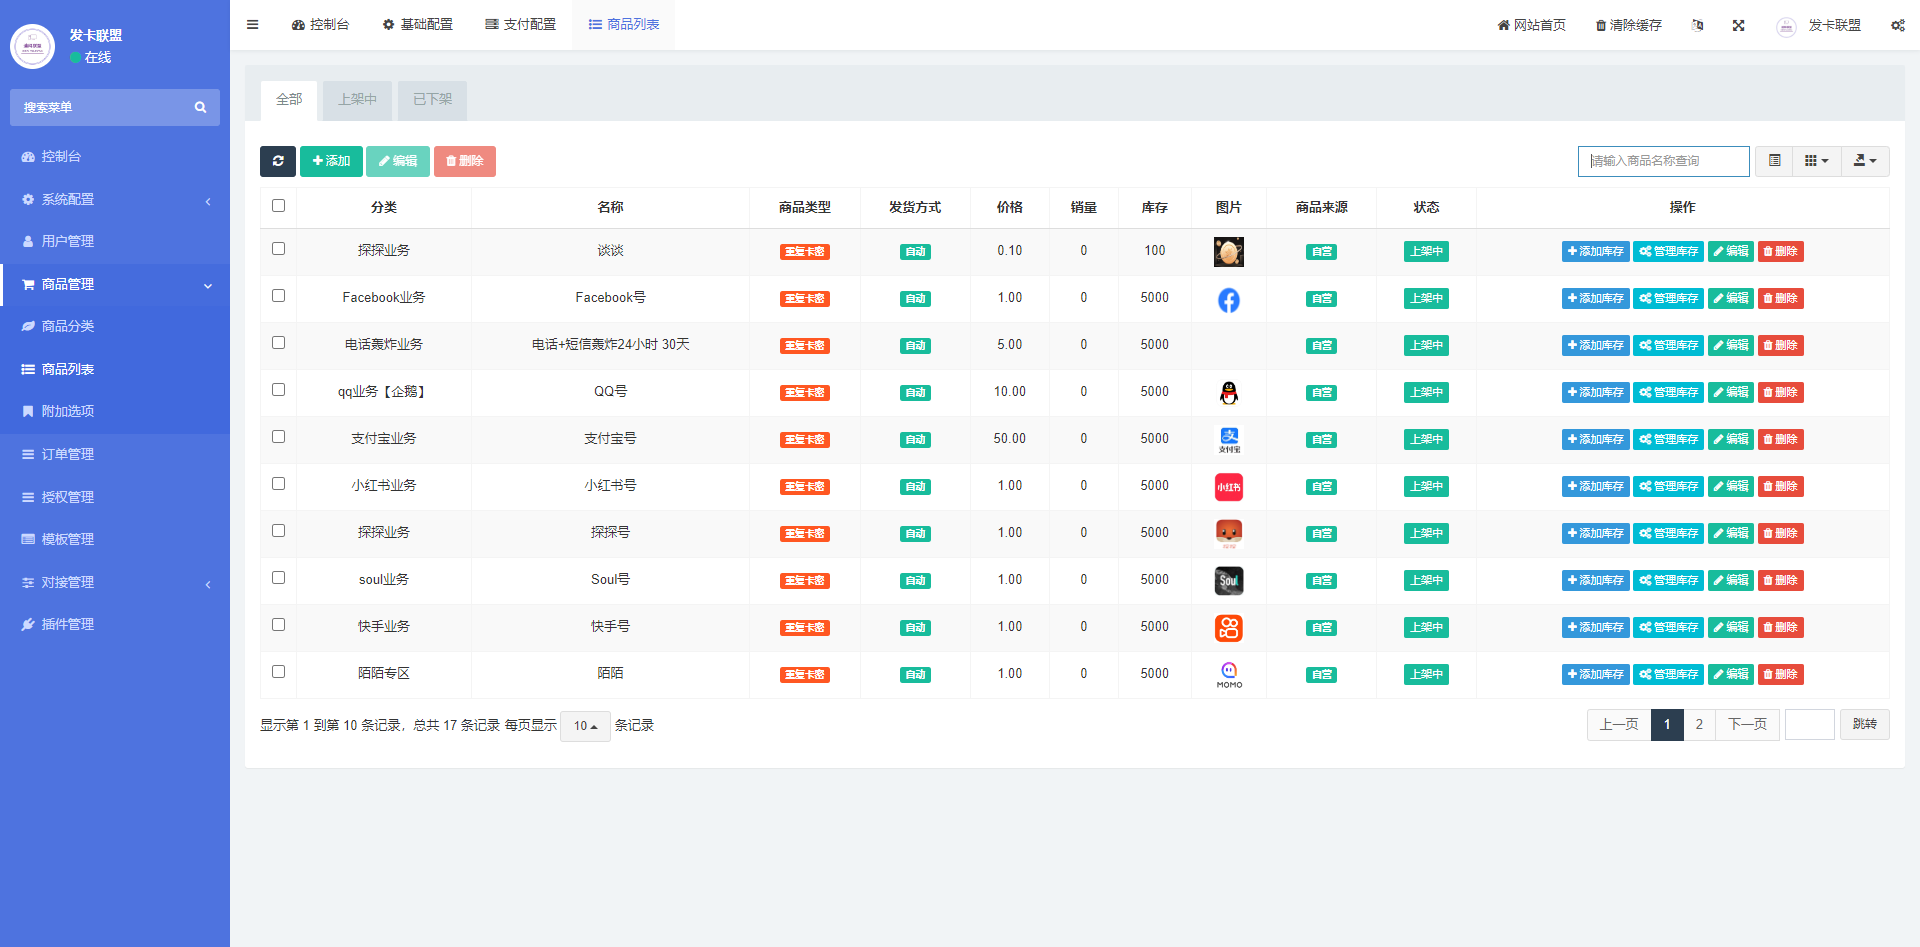Screen dimensions: 1920x947
Task: Open the QQ号 penguin product image
Action: [x=1229, y=393]
